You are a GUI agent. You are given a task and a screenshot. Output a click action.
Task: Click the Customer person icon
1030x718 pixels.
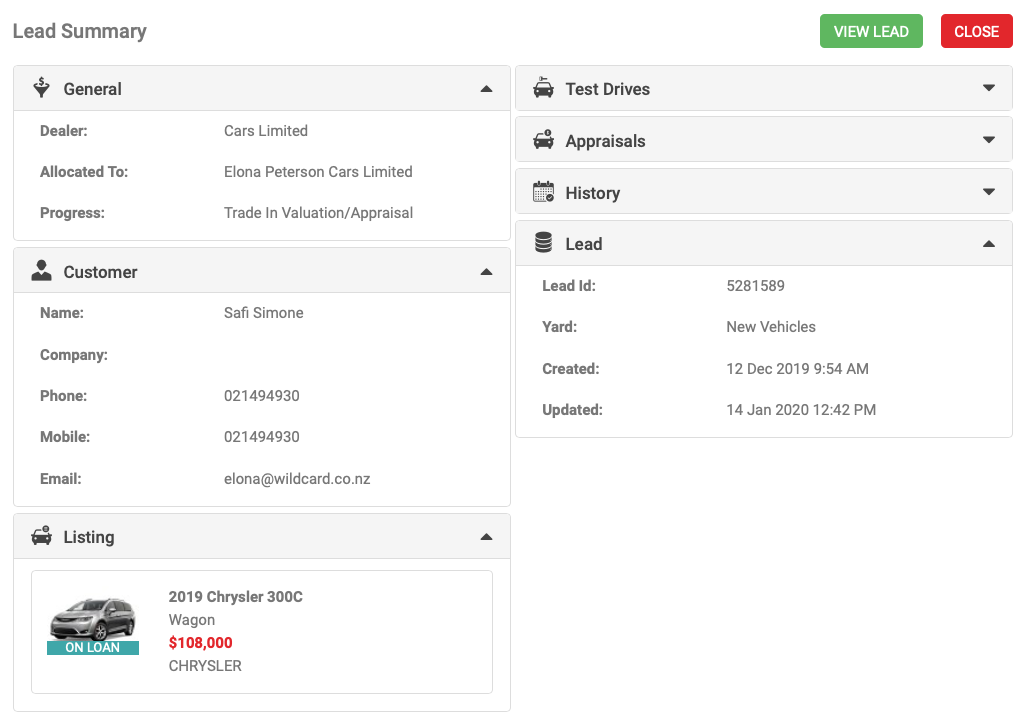[41, 271]
